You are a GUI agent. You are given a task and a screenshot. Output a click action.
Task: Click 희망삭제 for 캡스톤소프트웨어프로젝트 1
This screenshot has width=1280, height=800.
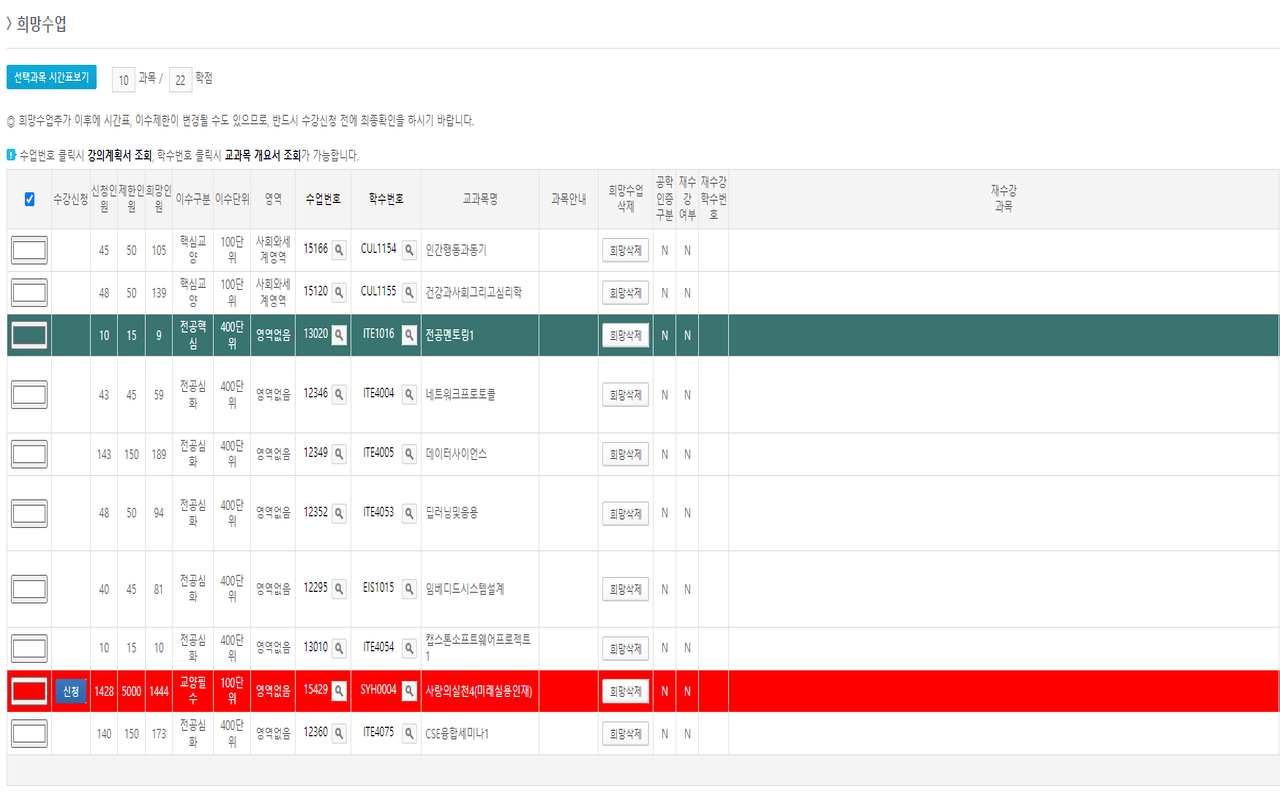625,648
